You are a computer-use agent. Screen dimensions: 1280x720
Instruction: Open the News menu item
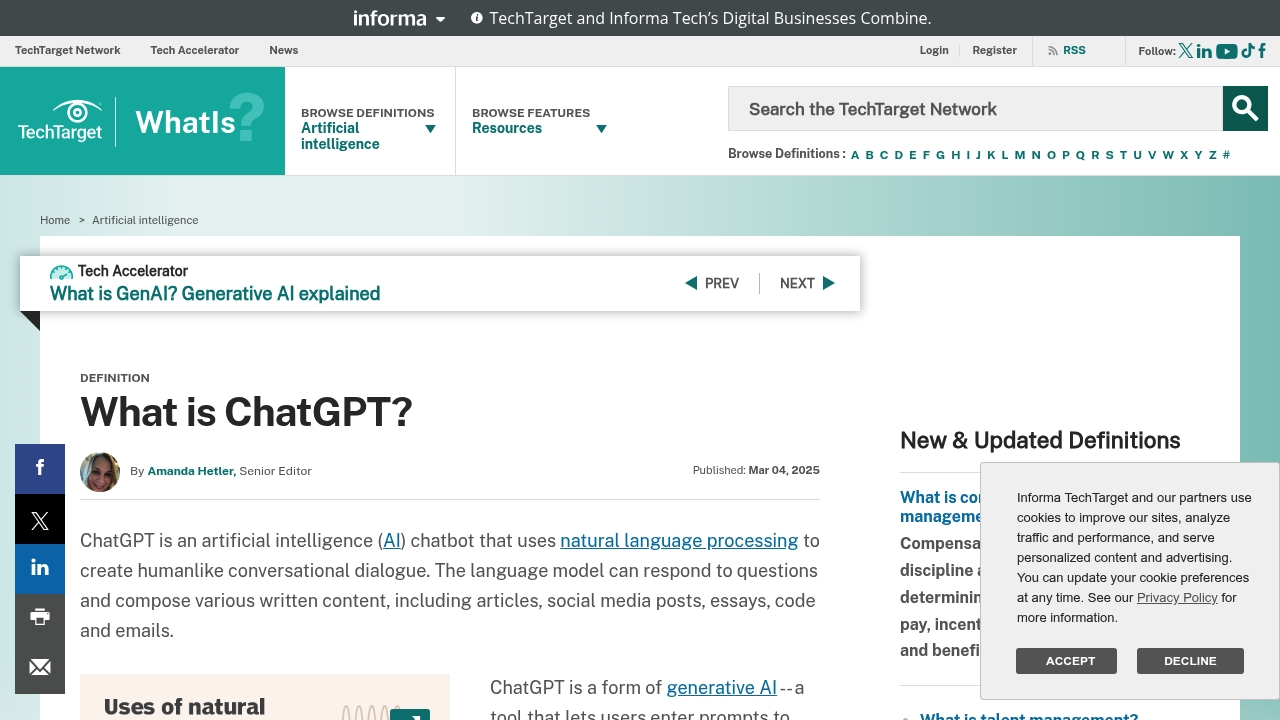click(x=284, y=50)
